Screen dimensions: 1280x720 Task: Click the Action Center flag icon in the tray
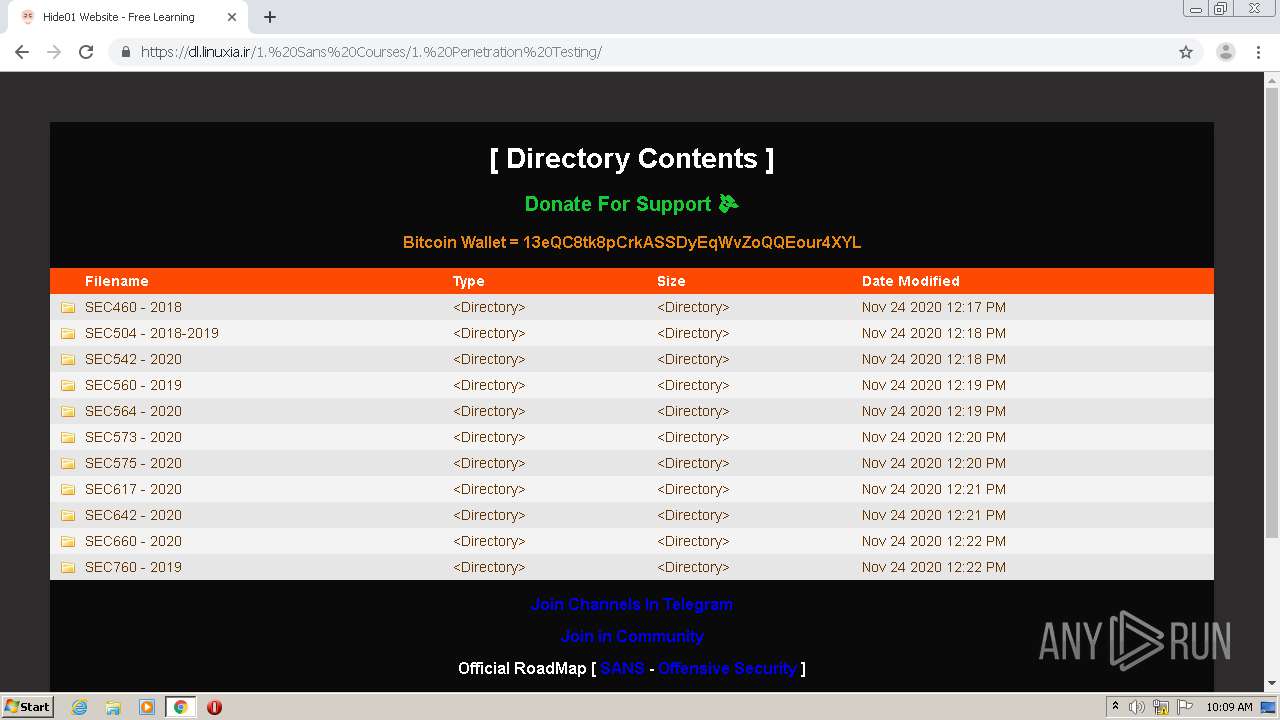point(1185,707)
